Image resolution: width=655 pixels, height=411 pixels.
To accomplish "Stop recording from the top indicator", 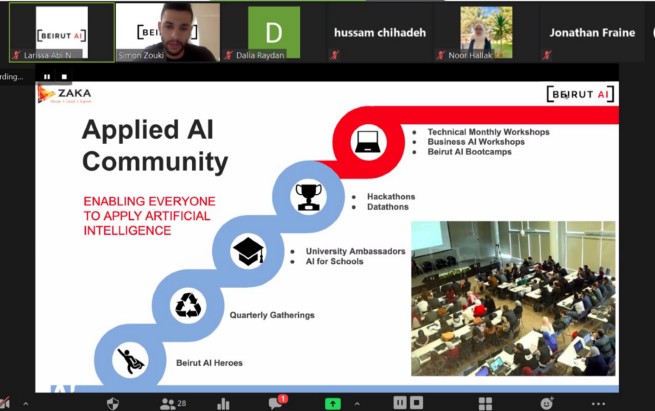I will [x=64, y=76].
